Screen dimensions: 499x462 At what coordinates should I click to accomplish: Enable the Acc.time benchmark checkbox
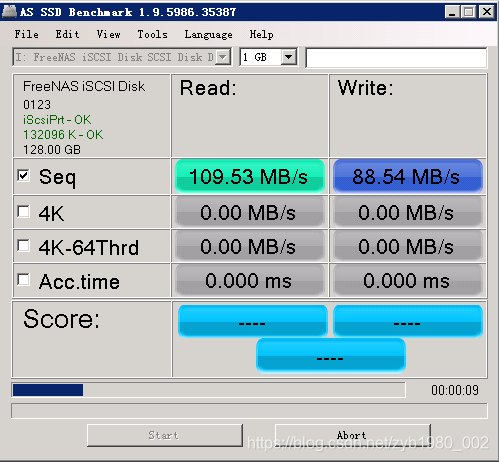24,280
